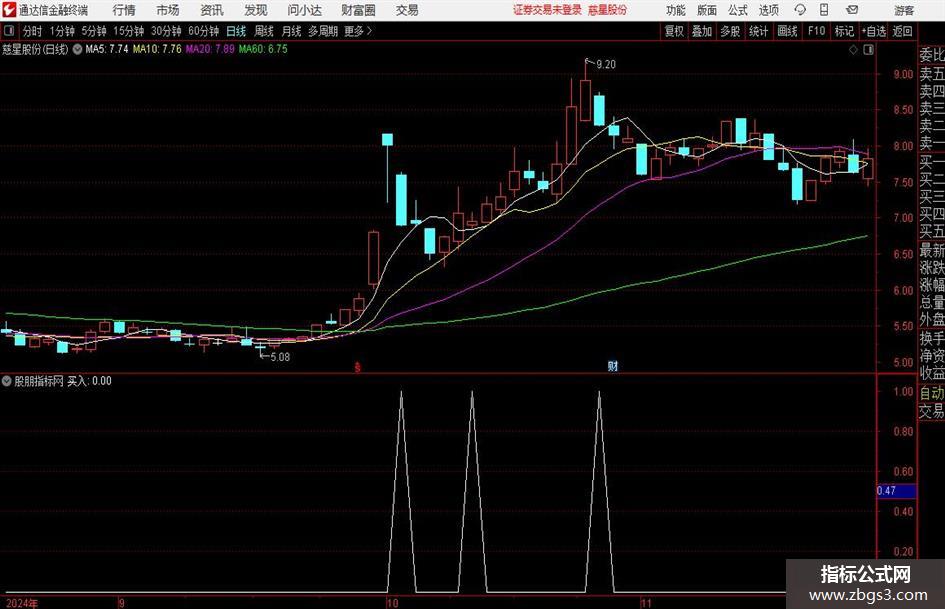Open the 版面 menu
The width and height of the screenshot is (945, 609).
[706, 10]
